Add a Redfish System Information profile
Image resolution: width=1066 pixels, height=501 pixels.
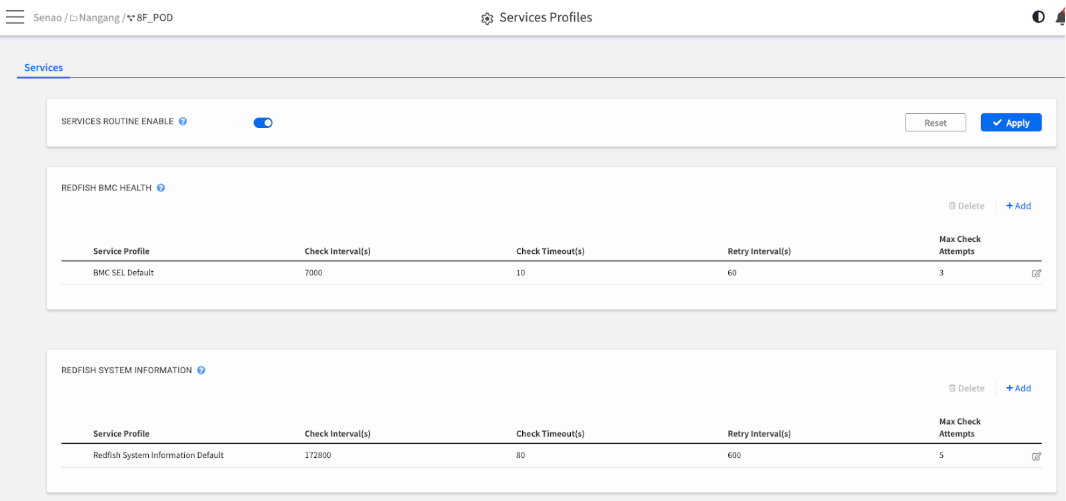pos(1018,388)
